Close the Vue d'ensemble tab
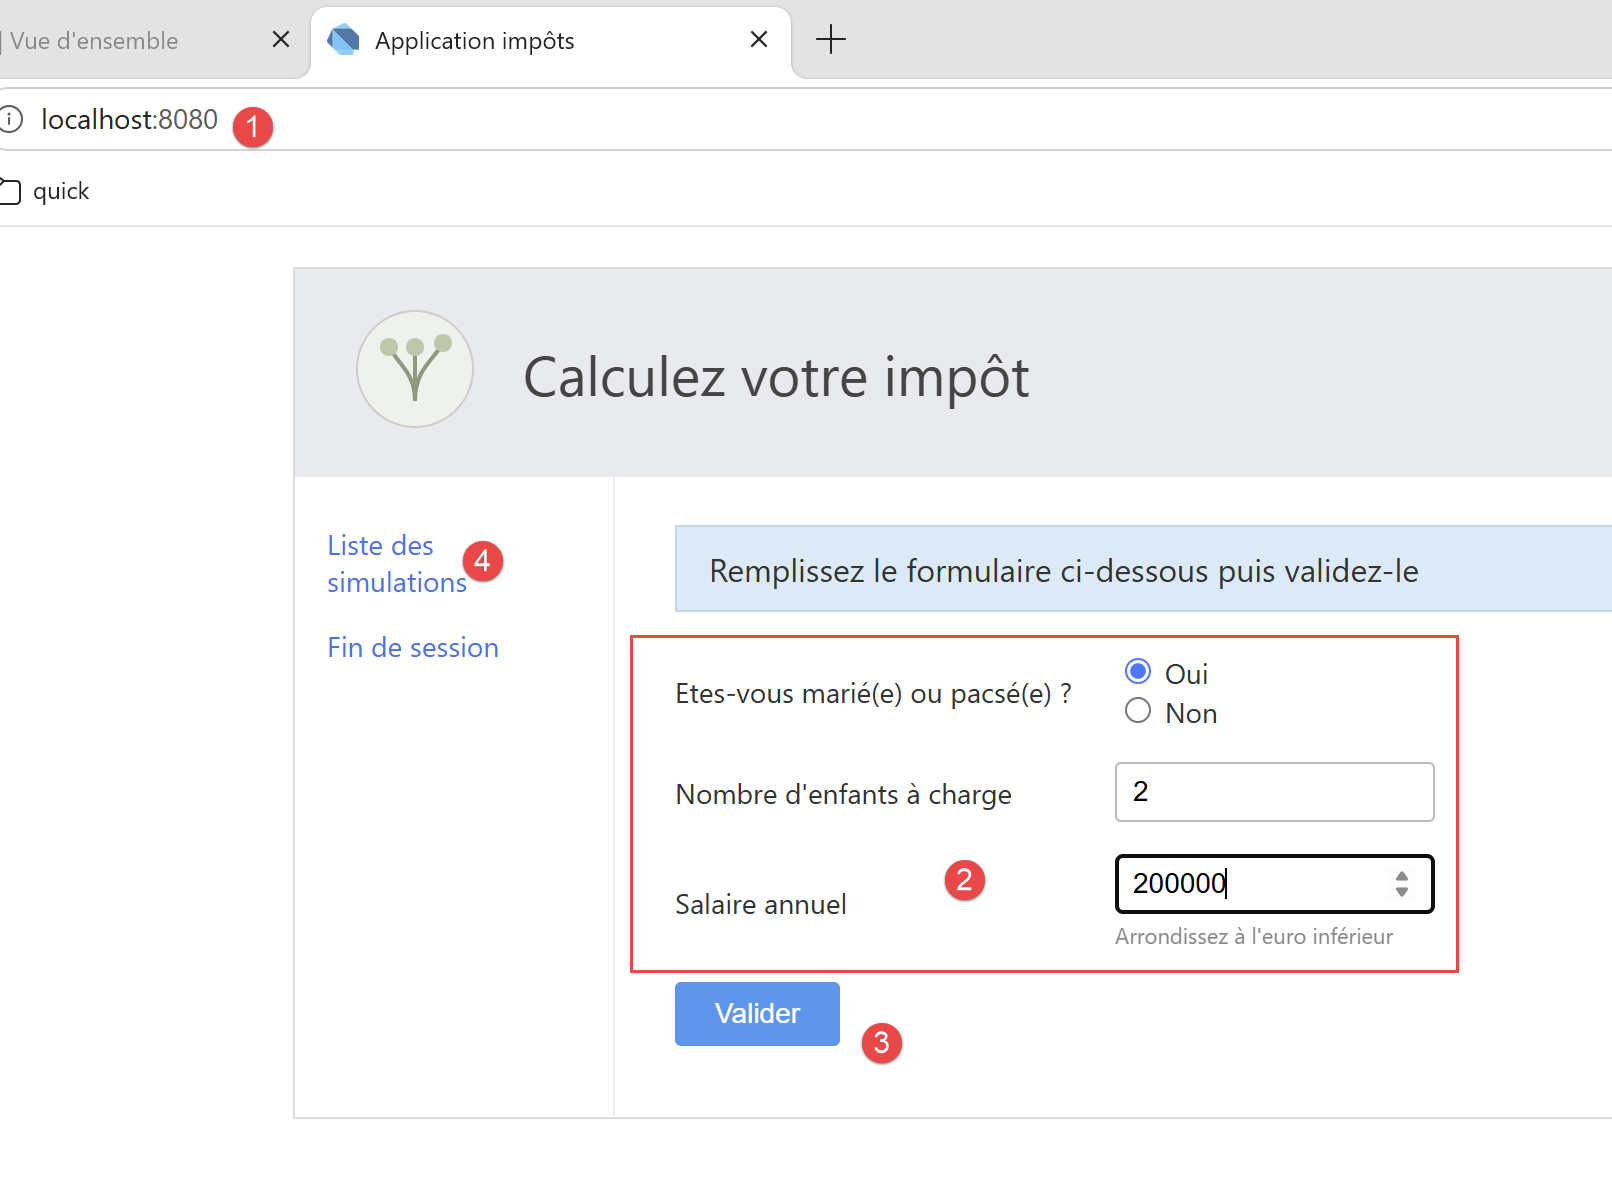This screenshot has height=1179, width=1612. point(281,39)
